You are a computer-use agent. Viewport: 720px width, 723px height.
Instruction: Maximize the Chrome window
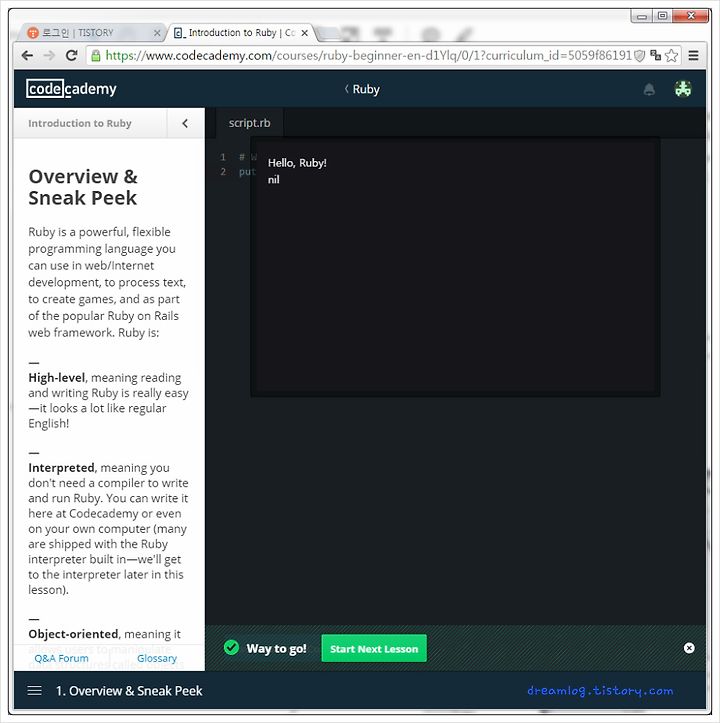(662, 16)
